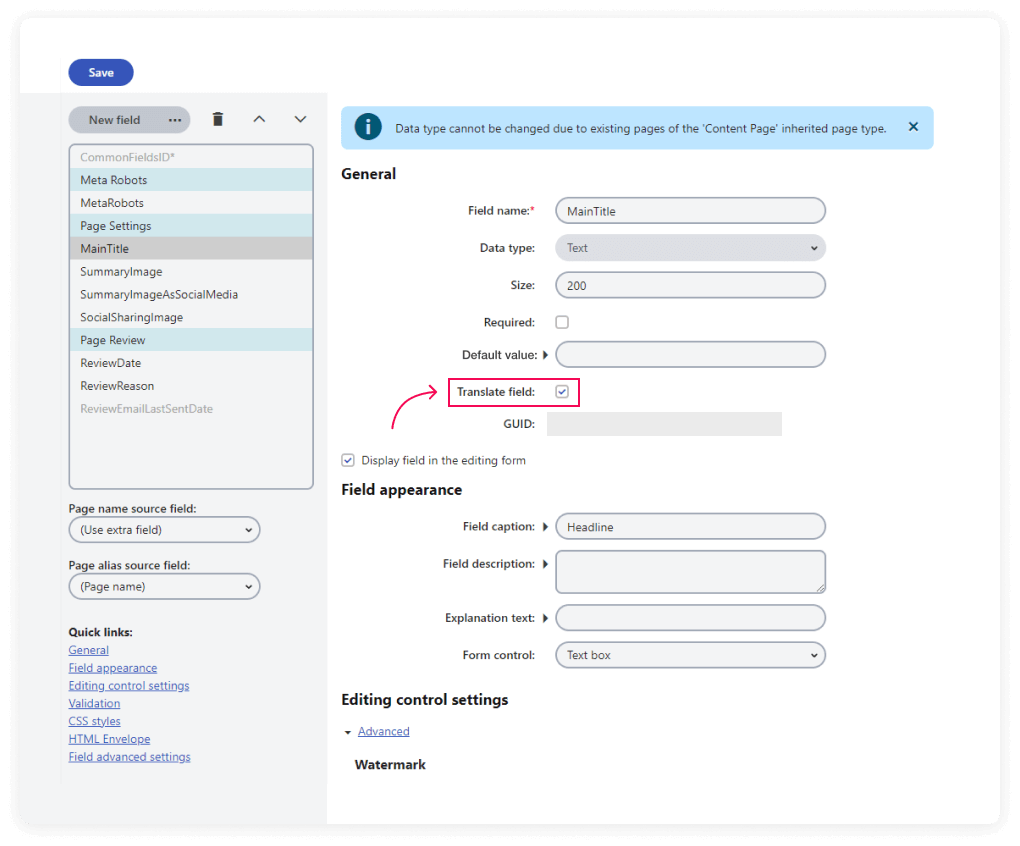Uncheck the Translate field checkbox

pyautogui.click(x=562, y=392)
